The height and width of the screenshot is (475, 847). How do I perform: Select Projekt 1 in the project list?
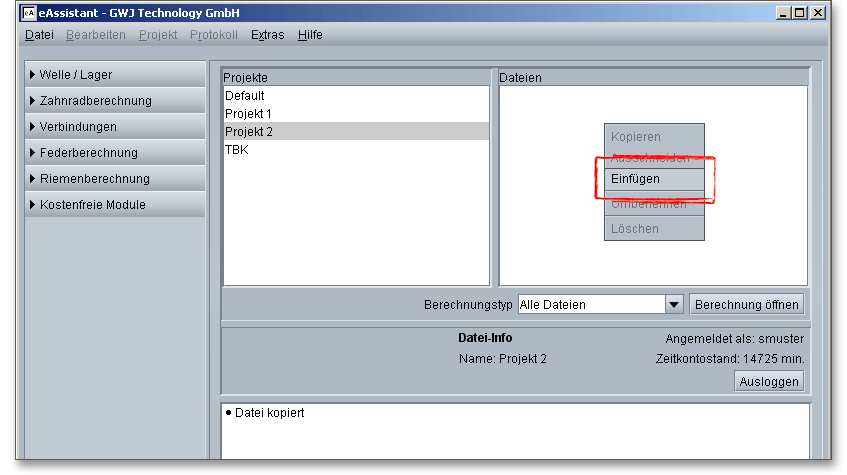point(248,114)
